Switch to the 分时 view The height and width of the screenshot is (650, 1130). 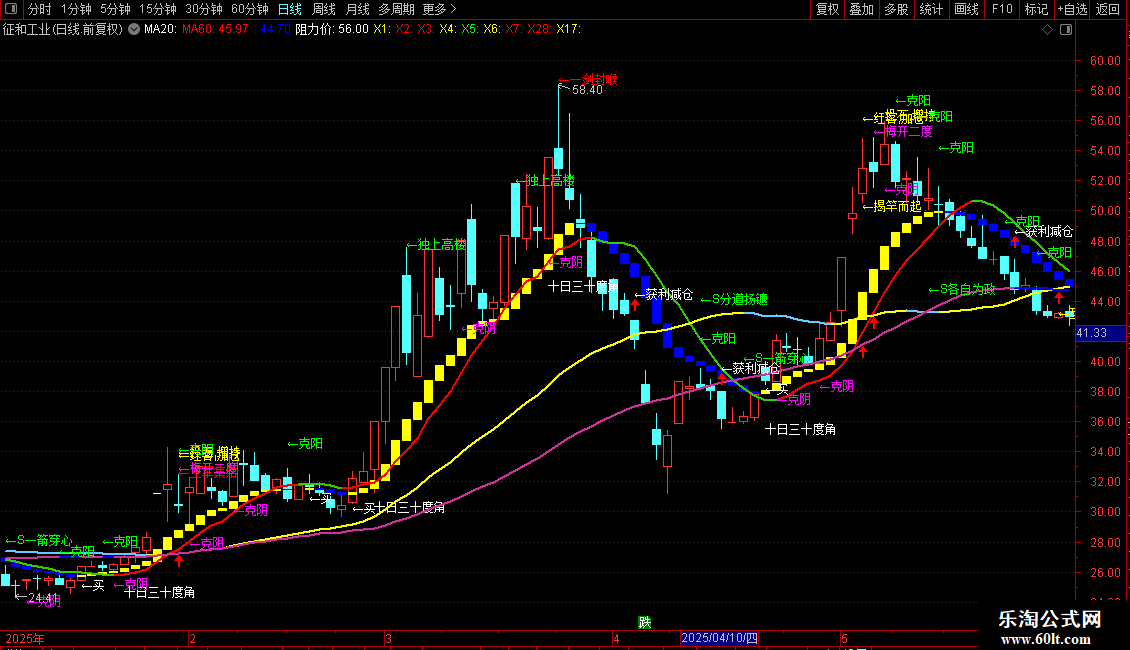(40, 9)
